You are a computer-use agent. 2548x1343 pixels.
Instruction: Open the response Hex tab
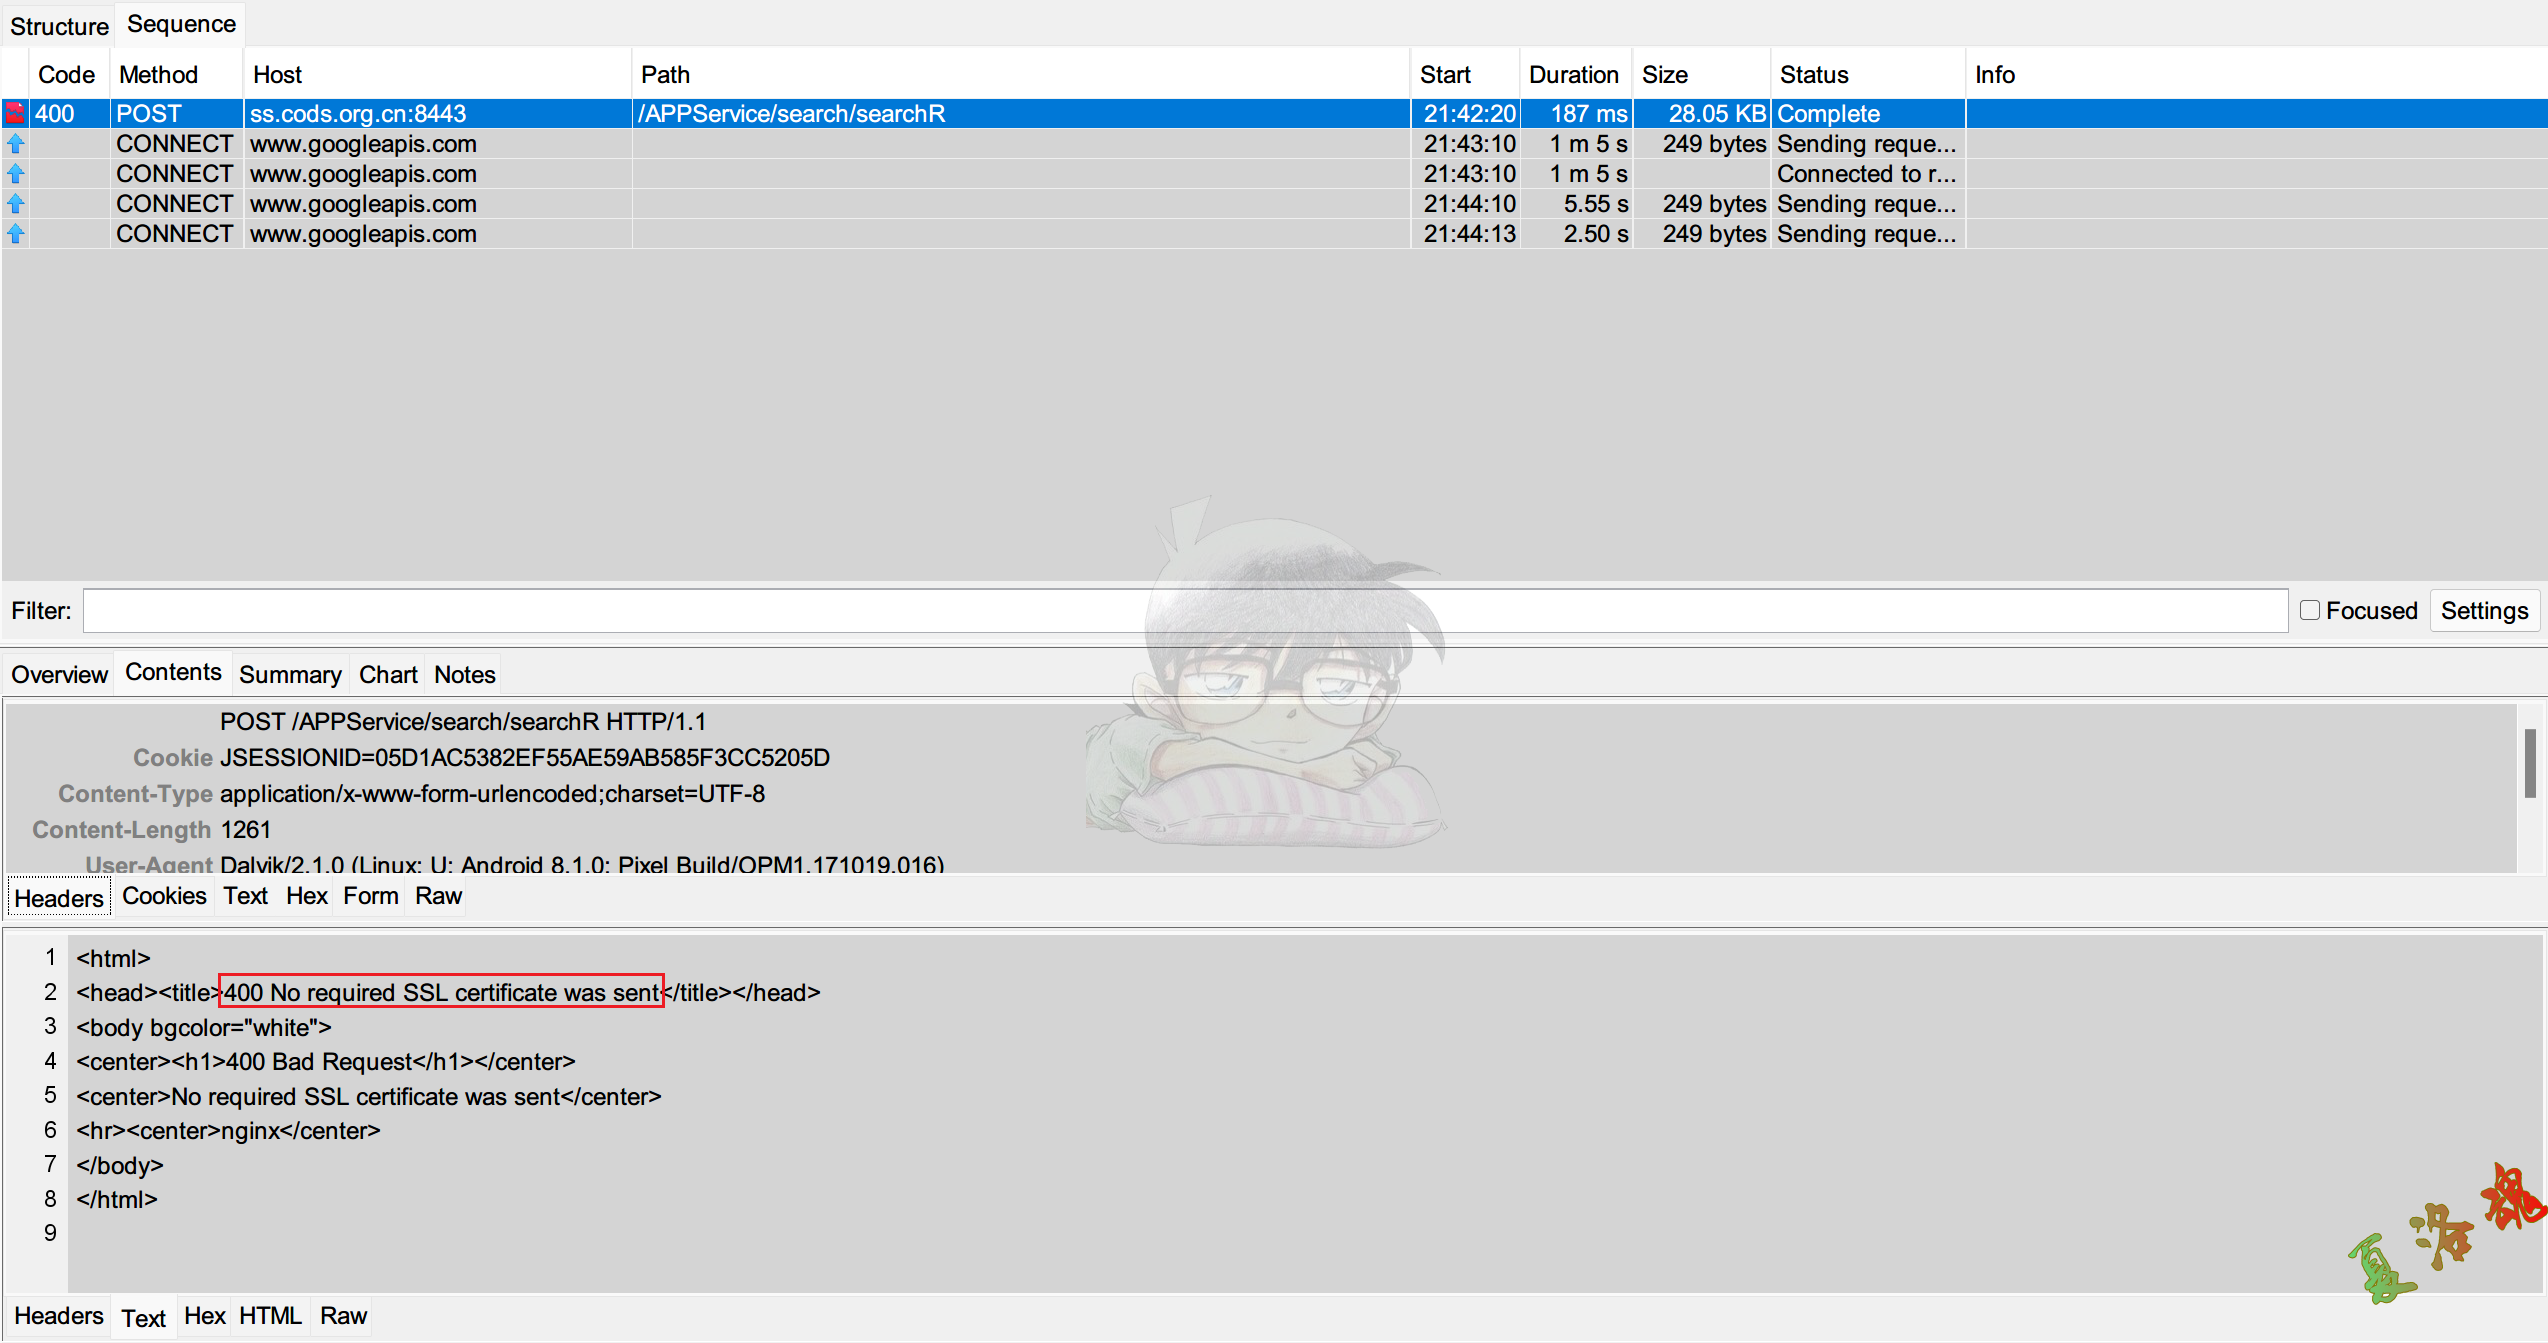(205, 1316)
